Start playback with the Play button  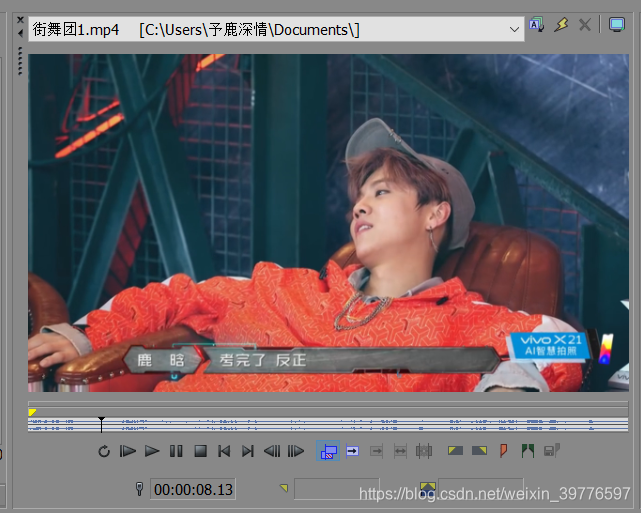click(152, 451)
